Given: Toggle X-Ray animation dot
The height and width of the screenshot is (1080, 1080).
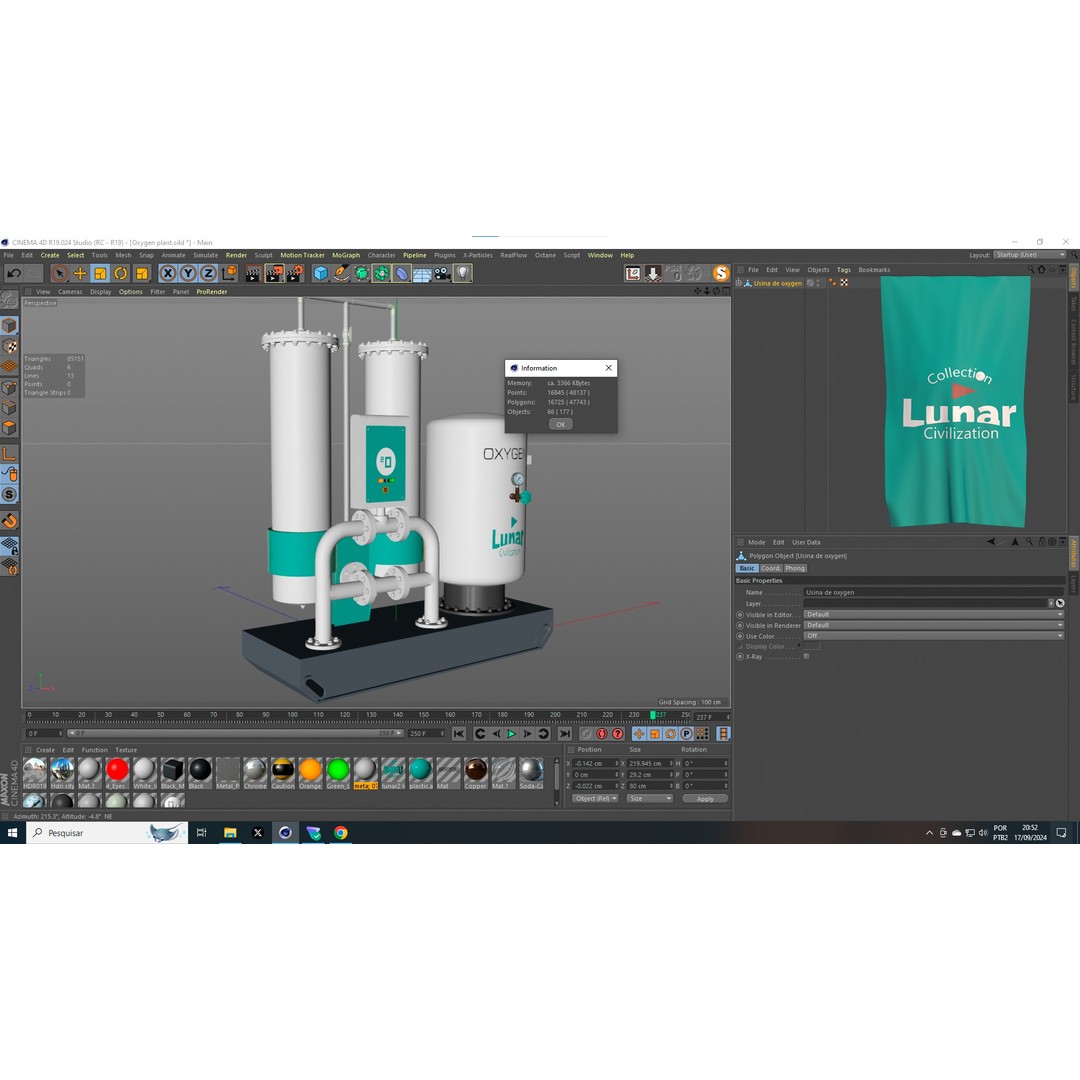Looking at the screenshot, I should coord(740,657).
